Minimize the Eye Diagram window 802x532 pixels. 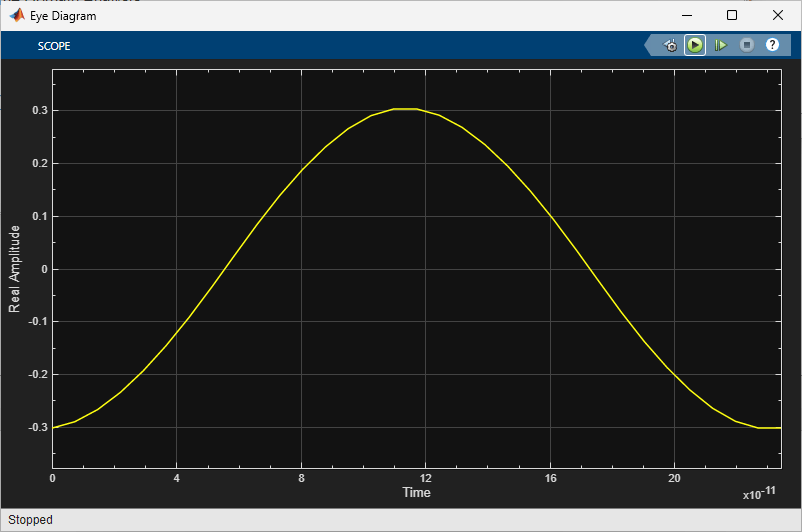click(687, 15)
